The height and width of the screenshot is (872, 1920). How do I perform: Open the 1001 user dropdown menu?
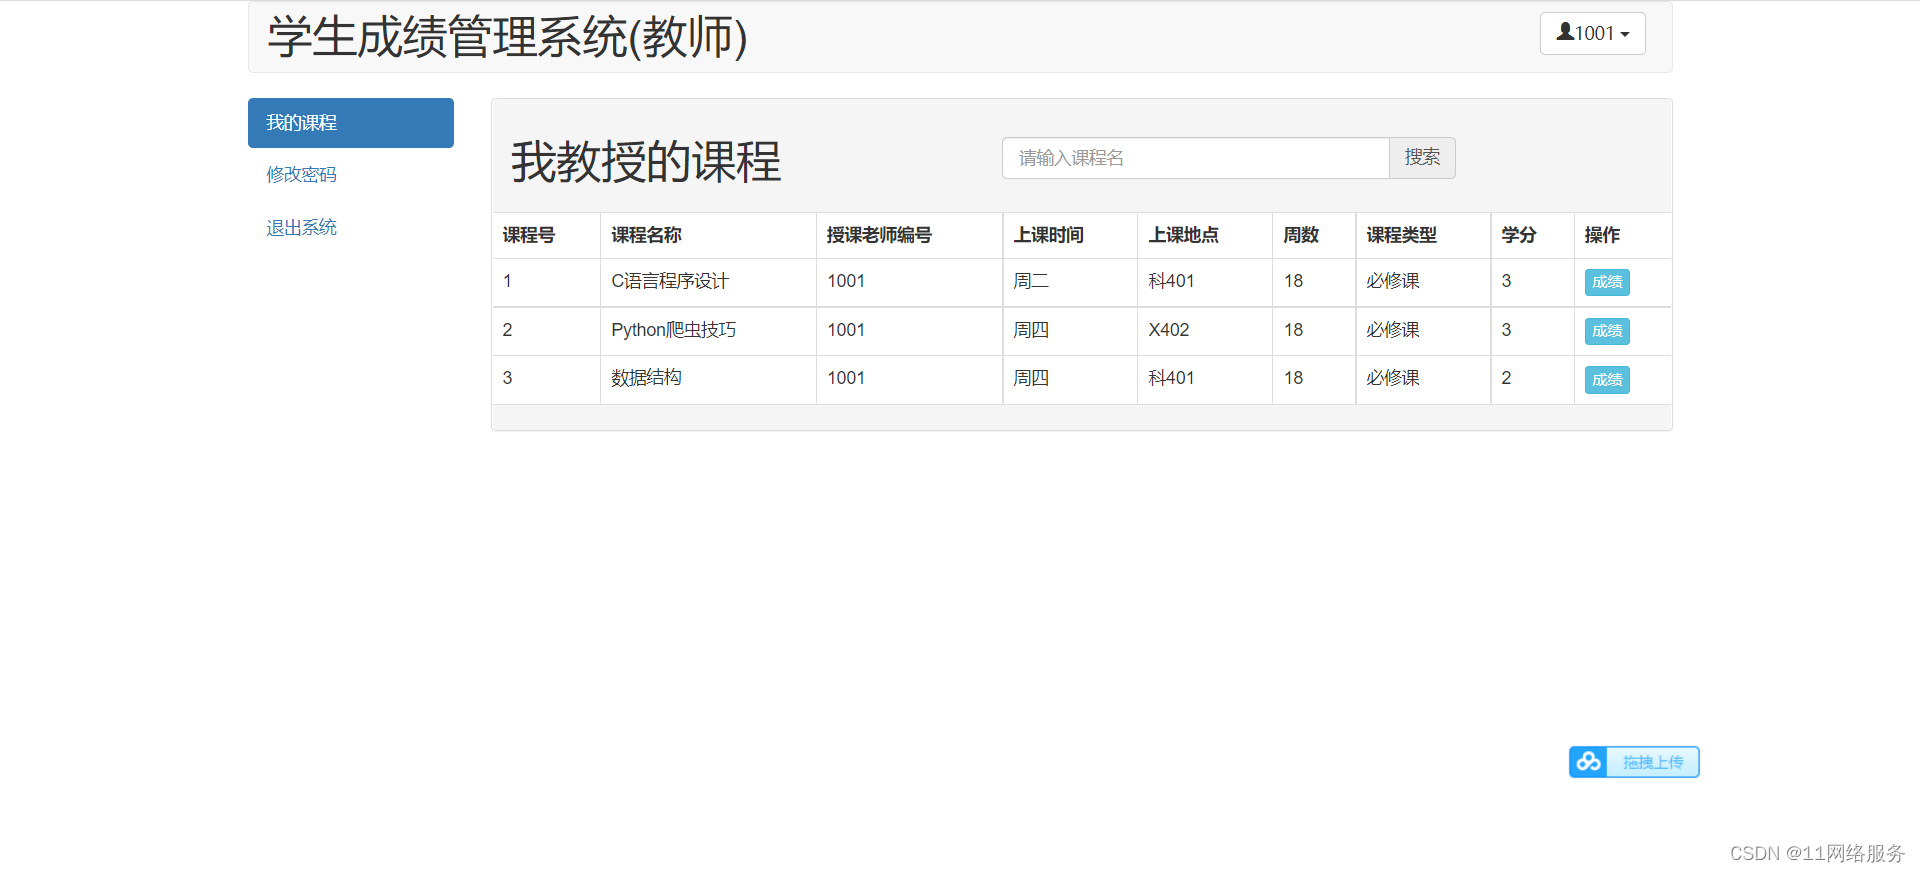click(x=1592, y=33)
